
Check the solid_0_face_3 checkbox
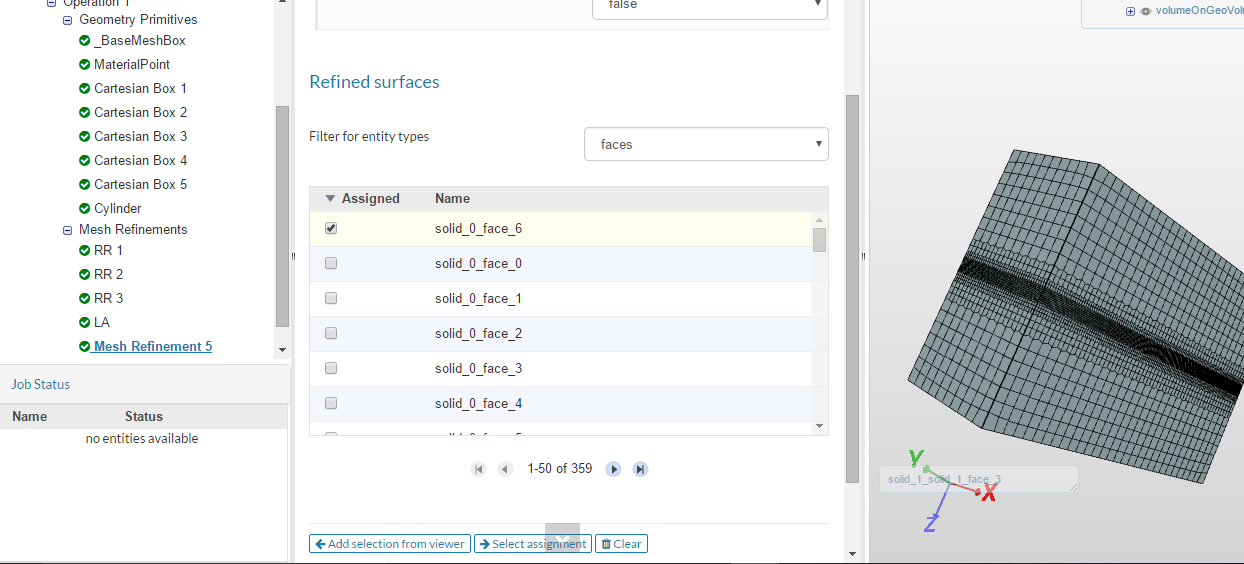point(331,369)
